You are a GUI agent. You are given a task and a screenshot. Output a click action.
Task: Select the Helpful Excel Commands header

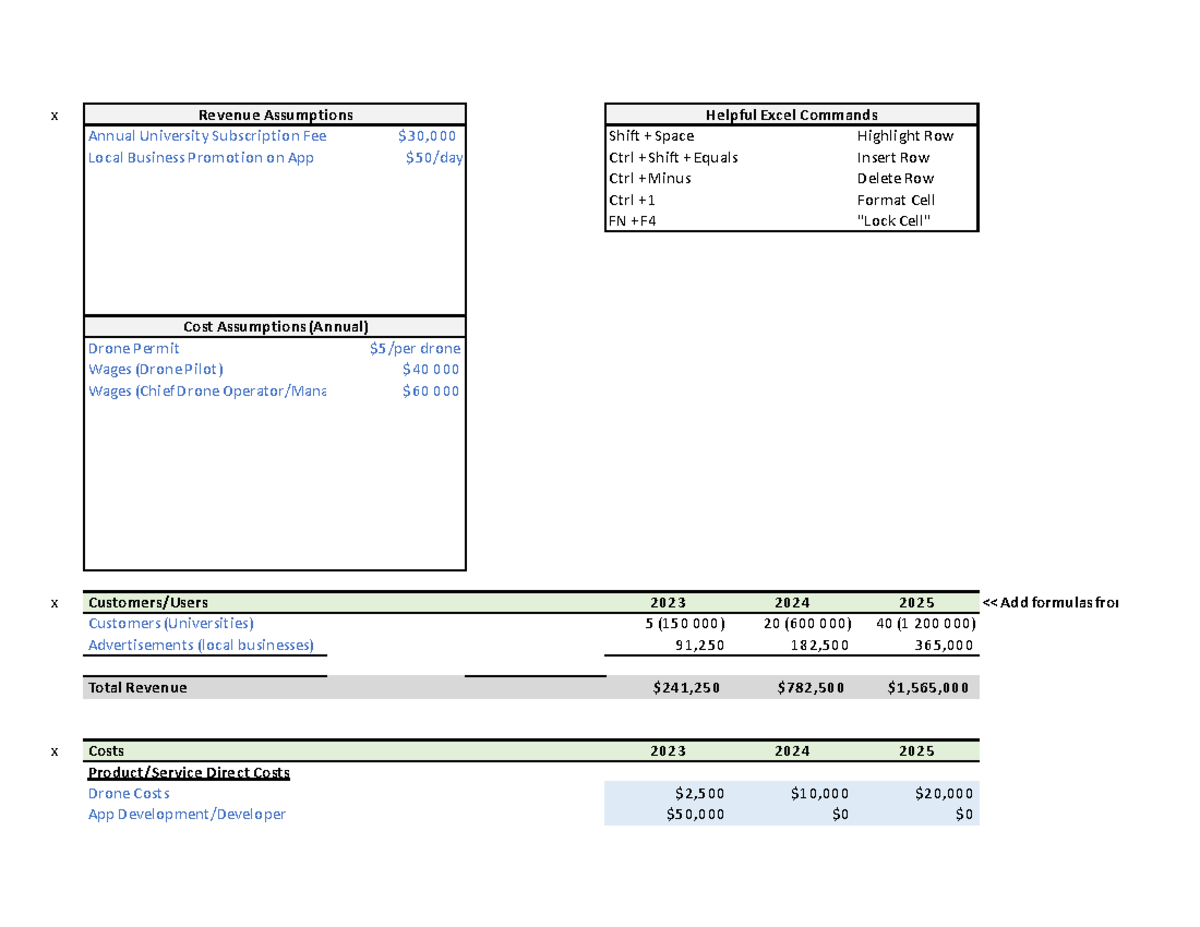(791, 115)
